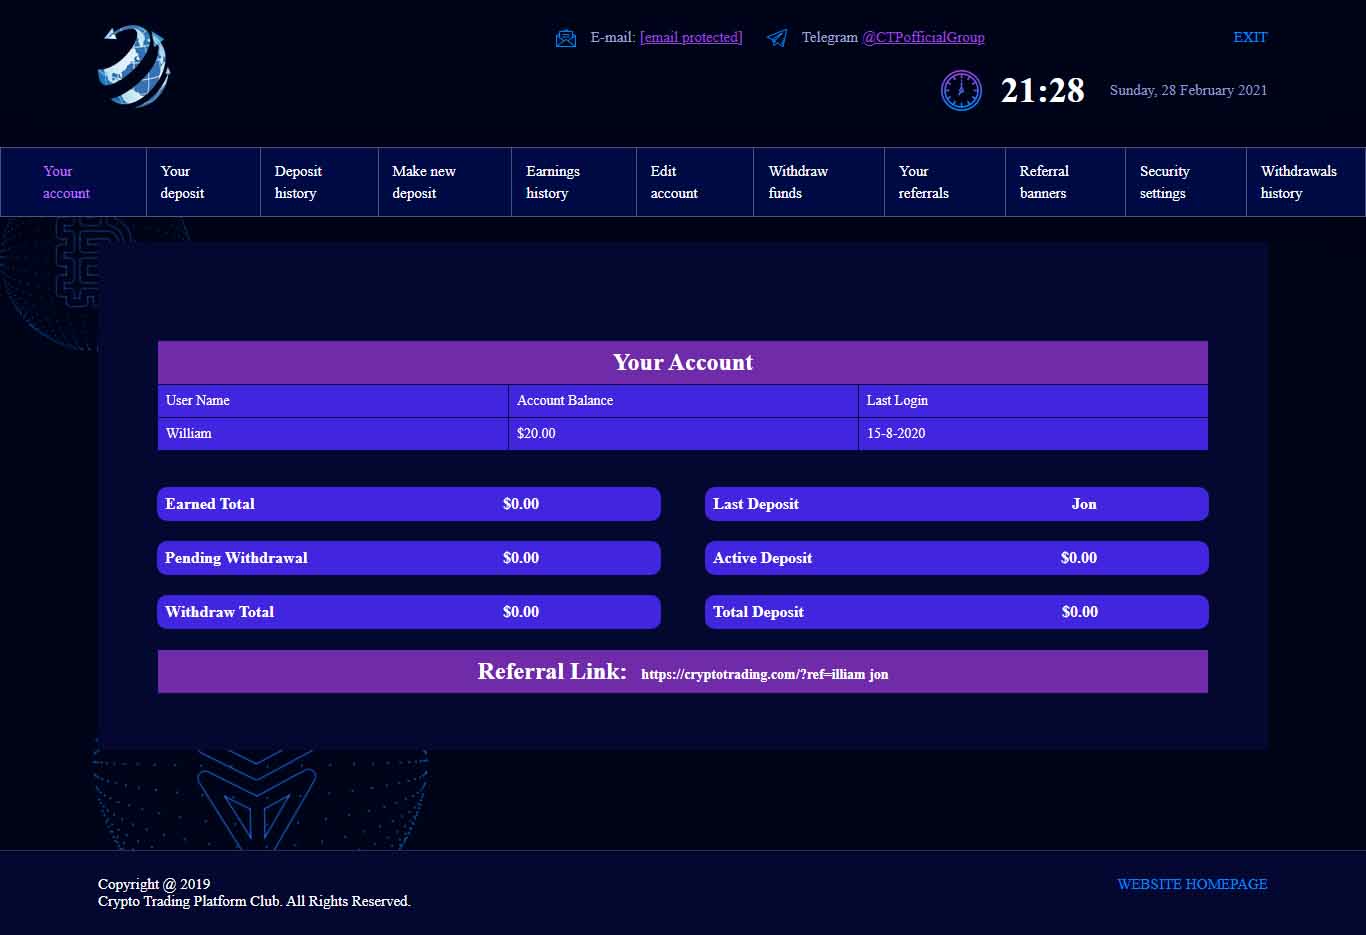Click the Earned Total row
The image size is (1366, 935).
409,504
